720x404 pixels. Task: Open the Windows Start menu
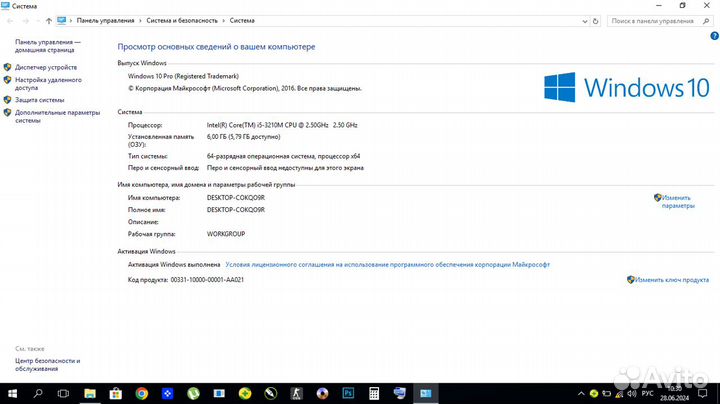tap(12, 393)
